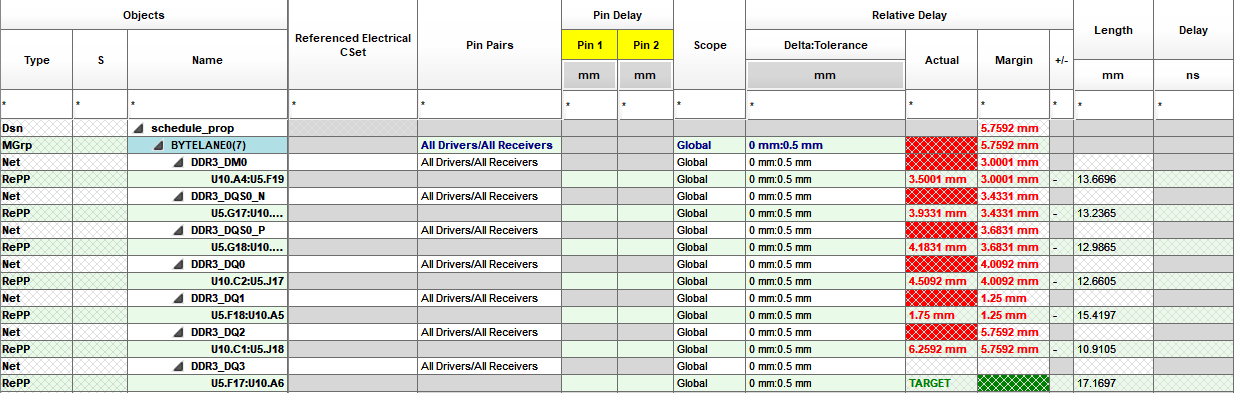
Task: Click the Pin Delay group header
Action: (617, 15)
